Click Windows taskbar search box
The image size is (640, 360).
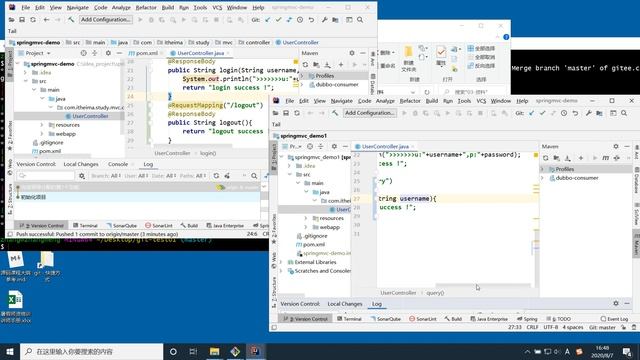click(x=92, y=351)
